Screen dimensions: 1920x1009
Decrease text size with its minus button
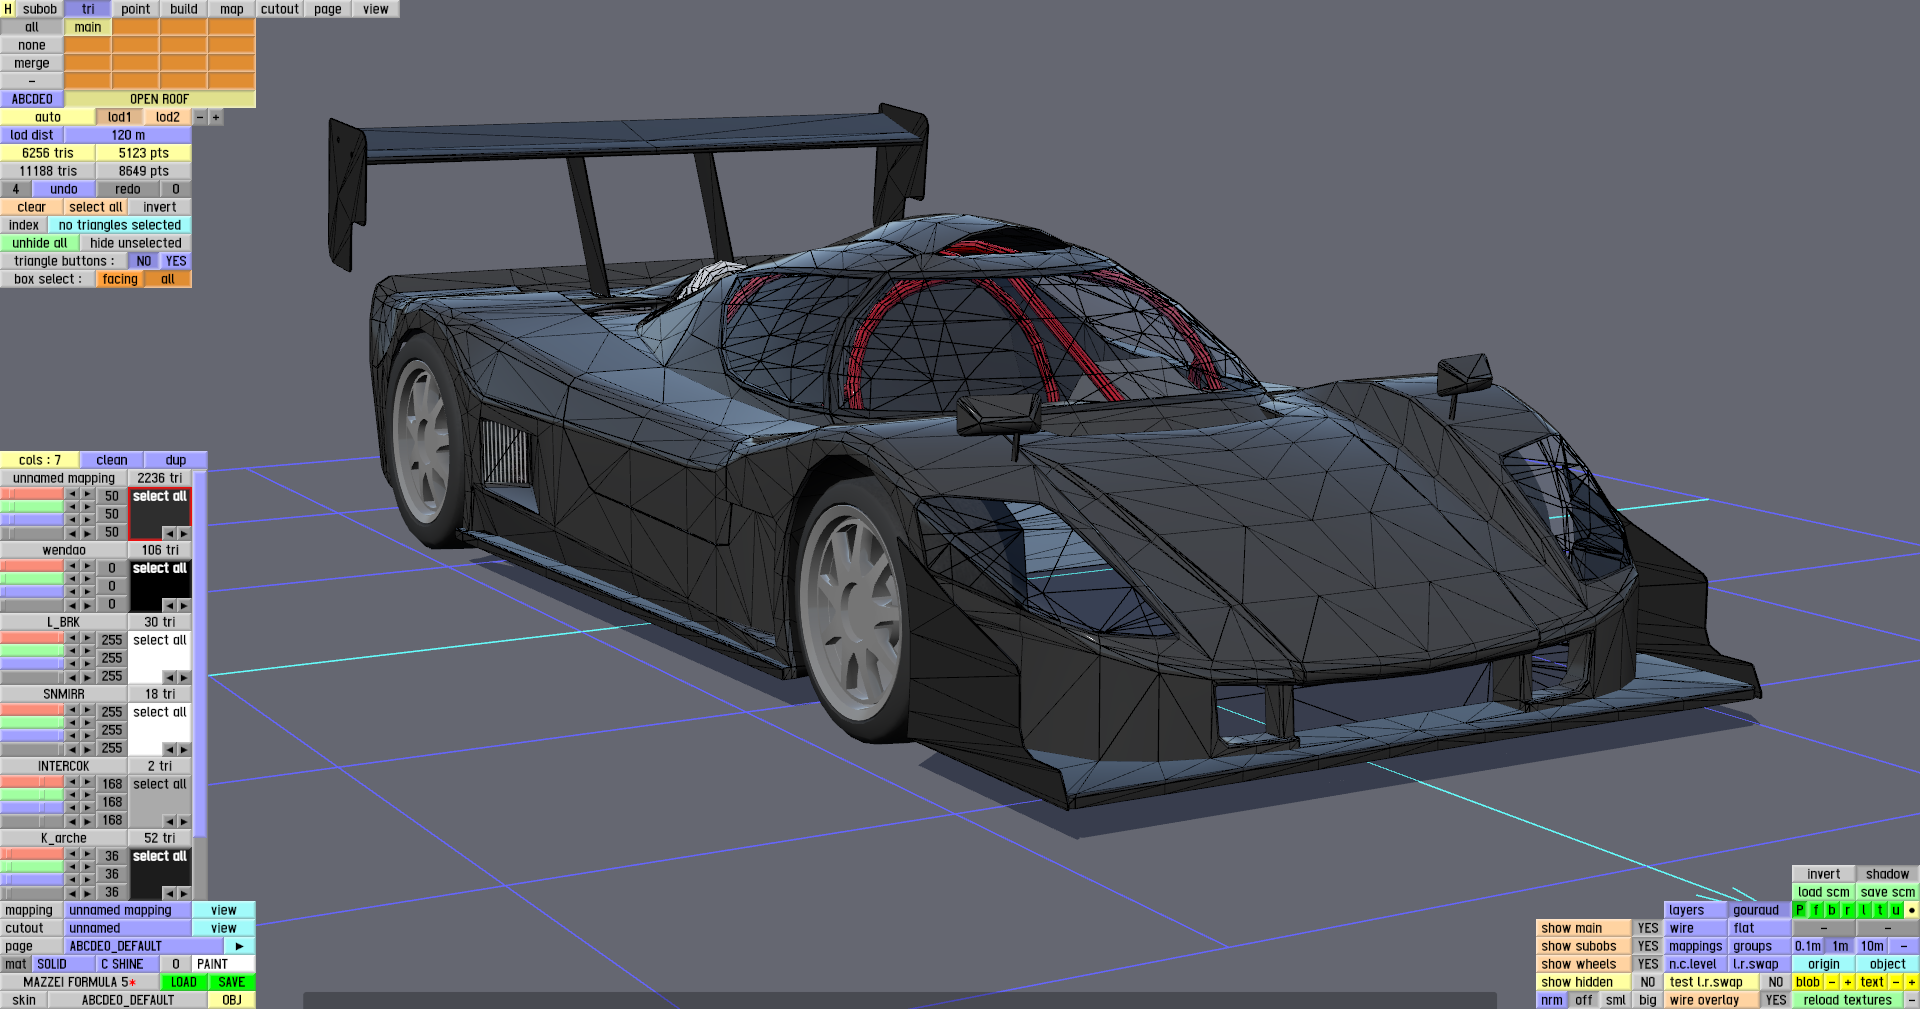[1896, 982]
